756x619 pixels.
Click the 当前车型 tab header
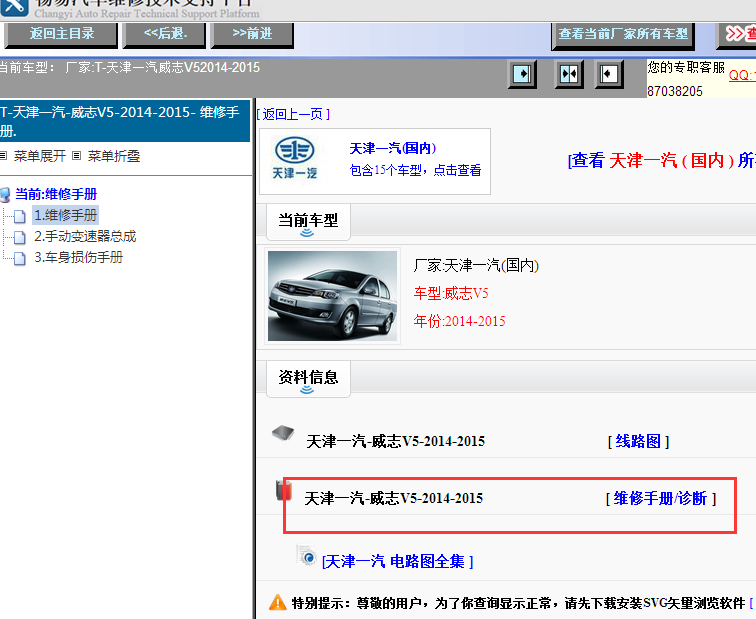(x=308, y=221)
